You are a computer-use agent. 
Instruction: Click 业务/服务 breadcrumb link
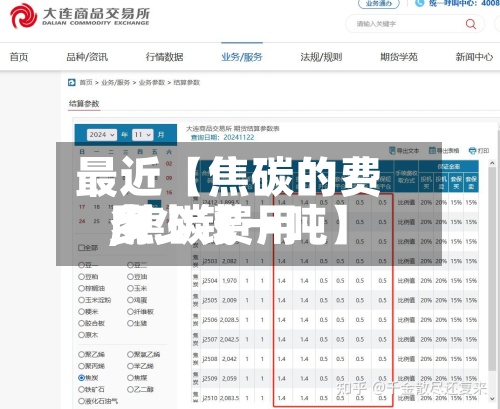coord(115,82)
